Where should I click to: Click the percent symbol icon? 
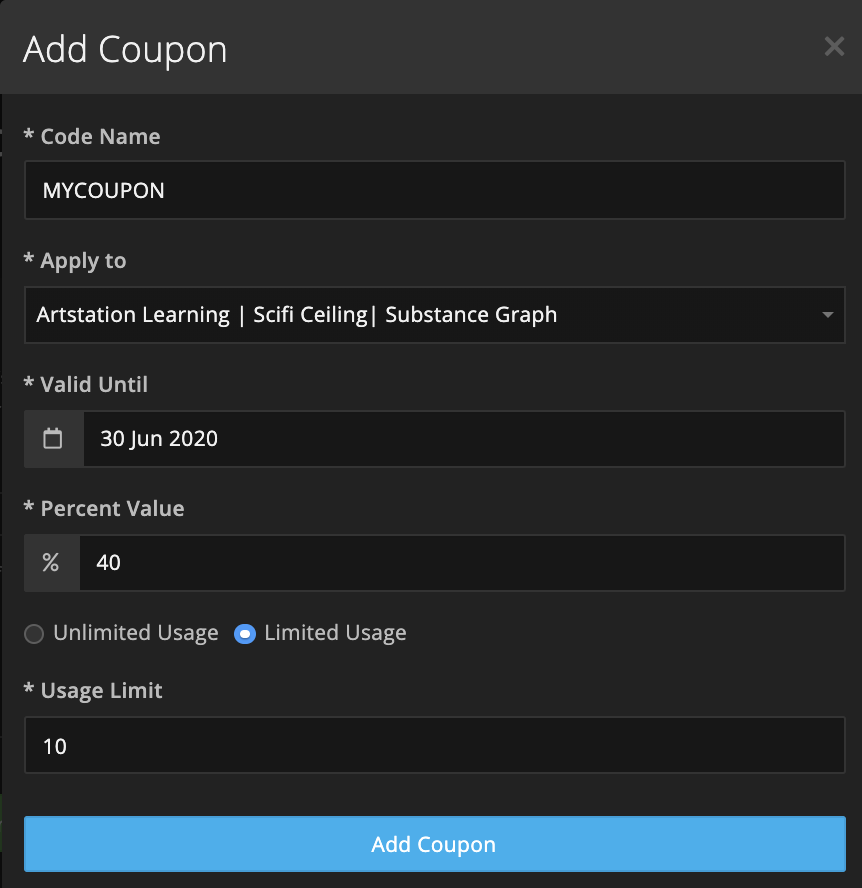(51, 562)
